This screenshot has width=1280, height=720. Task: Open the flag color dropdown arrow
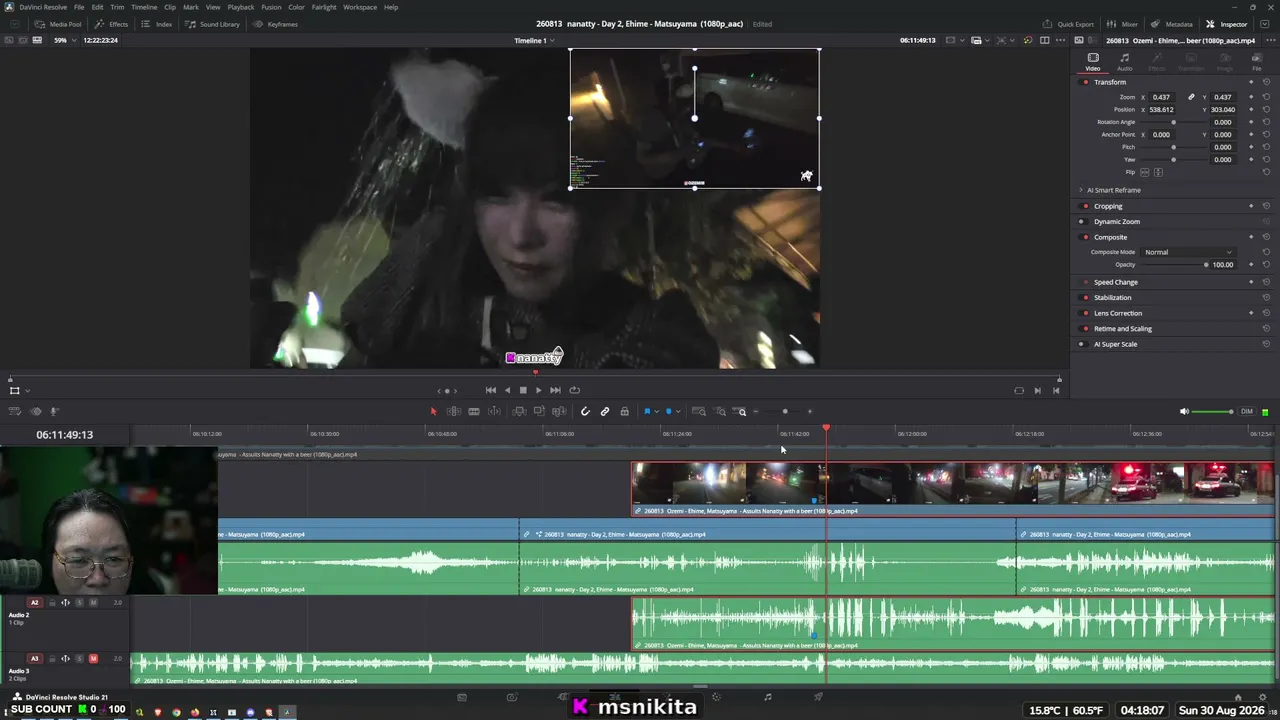[656, 411]
